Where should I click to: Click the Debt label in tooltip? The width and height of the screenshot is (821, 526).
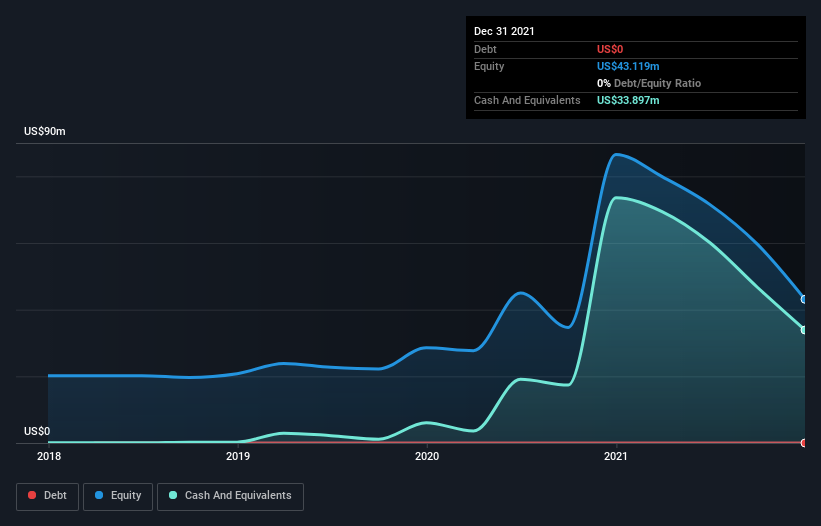click(485, 49)
